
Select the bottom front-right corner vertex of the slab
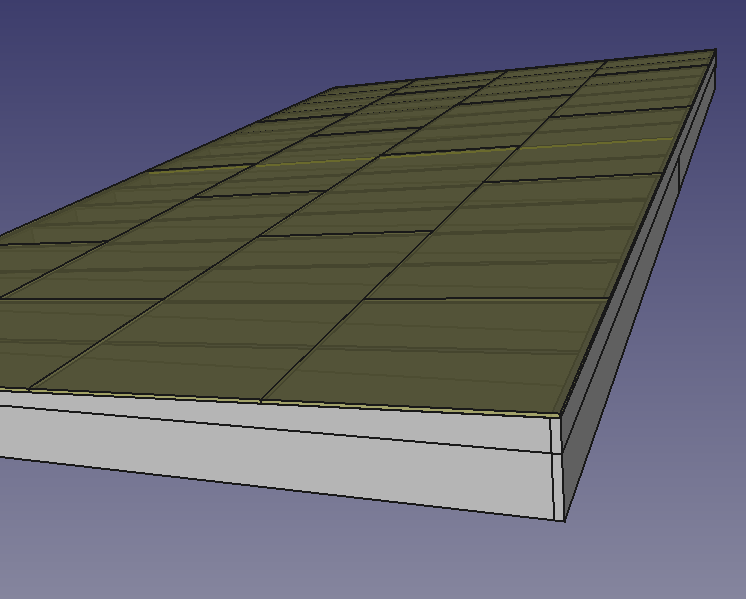point(565,521)
